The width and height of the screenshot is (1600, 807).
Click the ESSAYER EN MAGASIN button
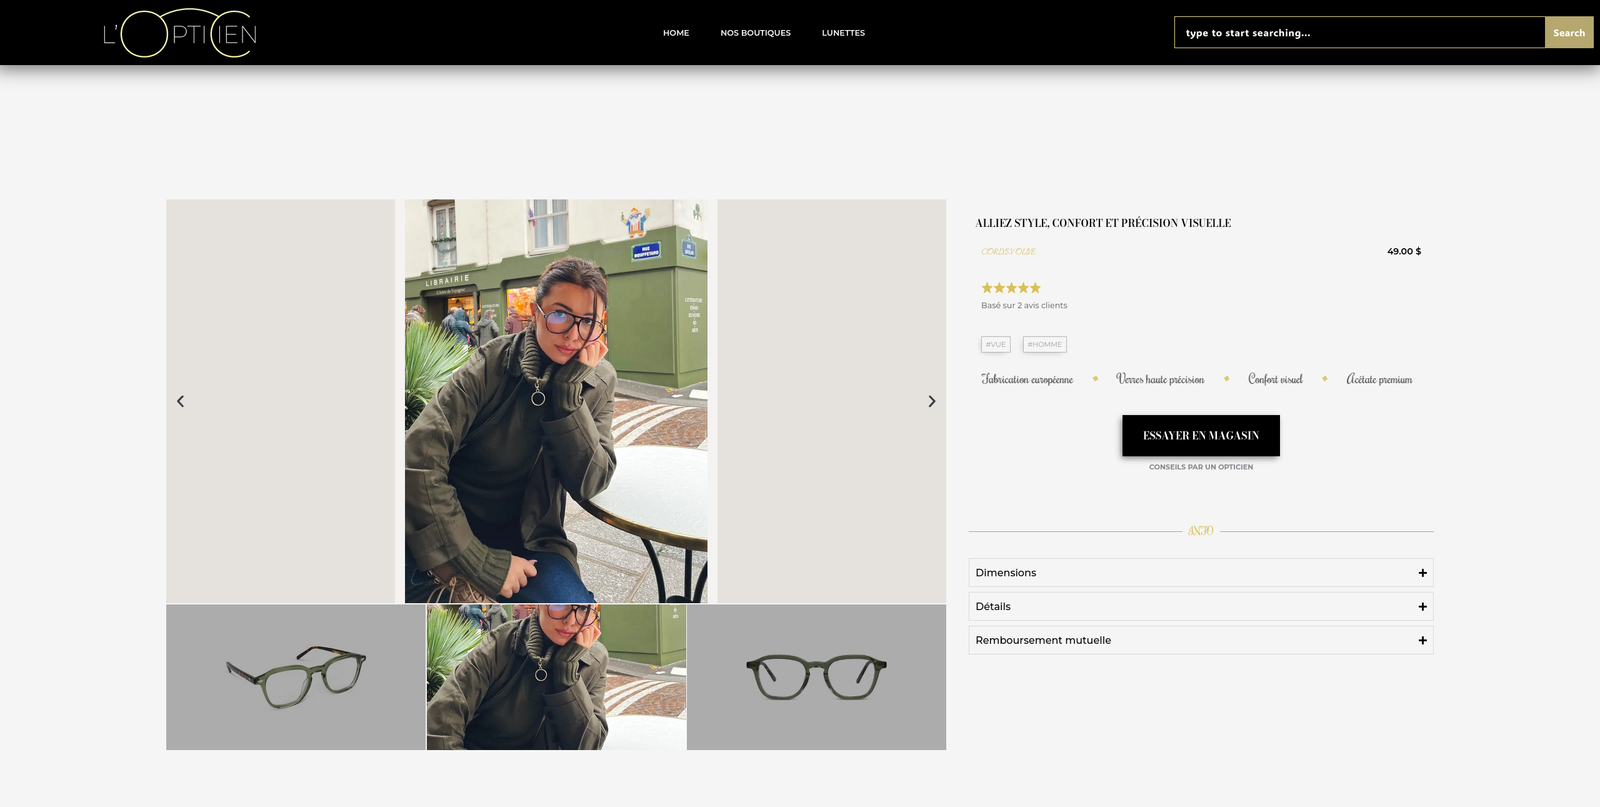[1201, 436]
